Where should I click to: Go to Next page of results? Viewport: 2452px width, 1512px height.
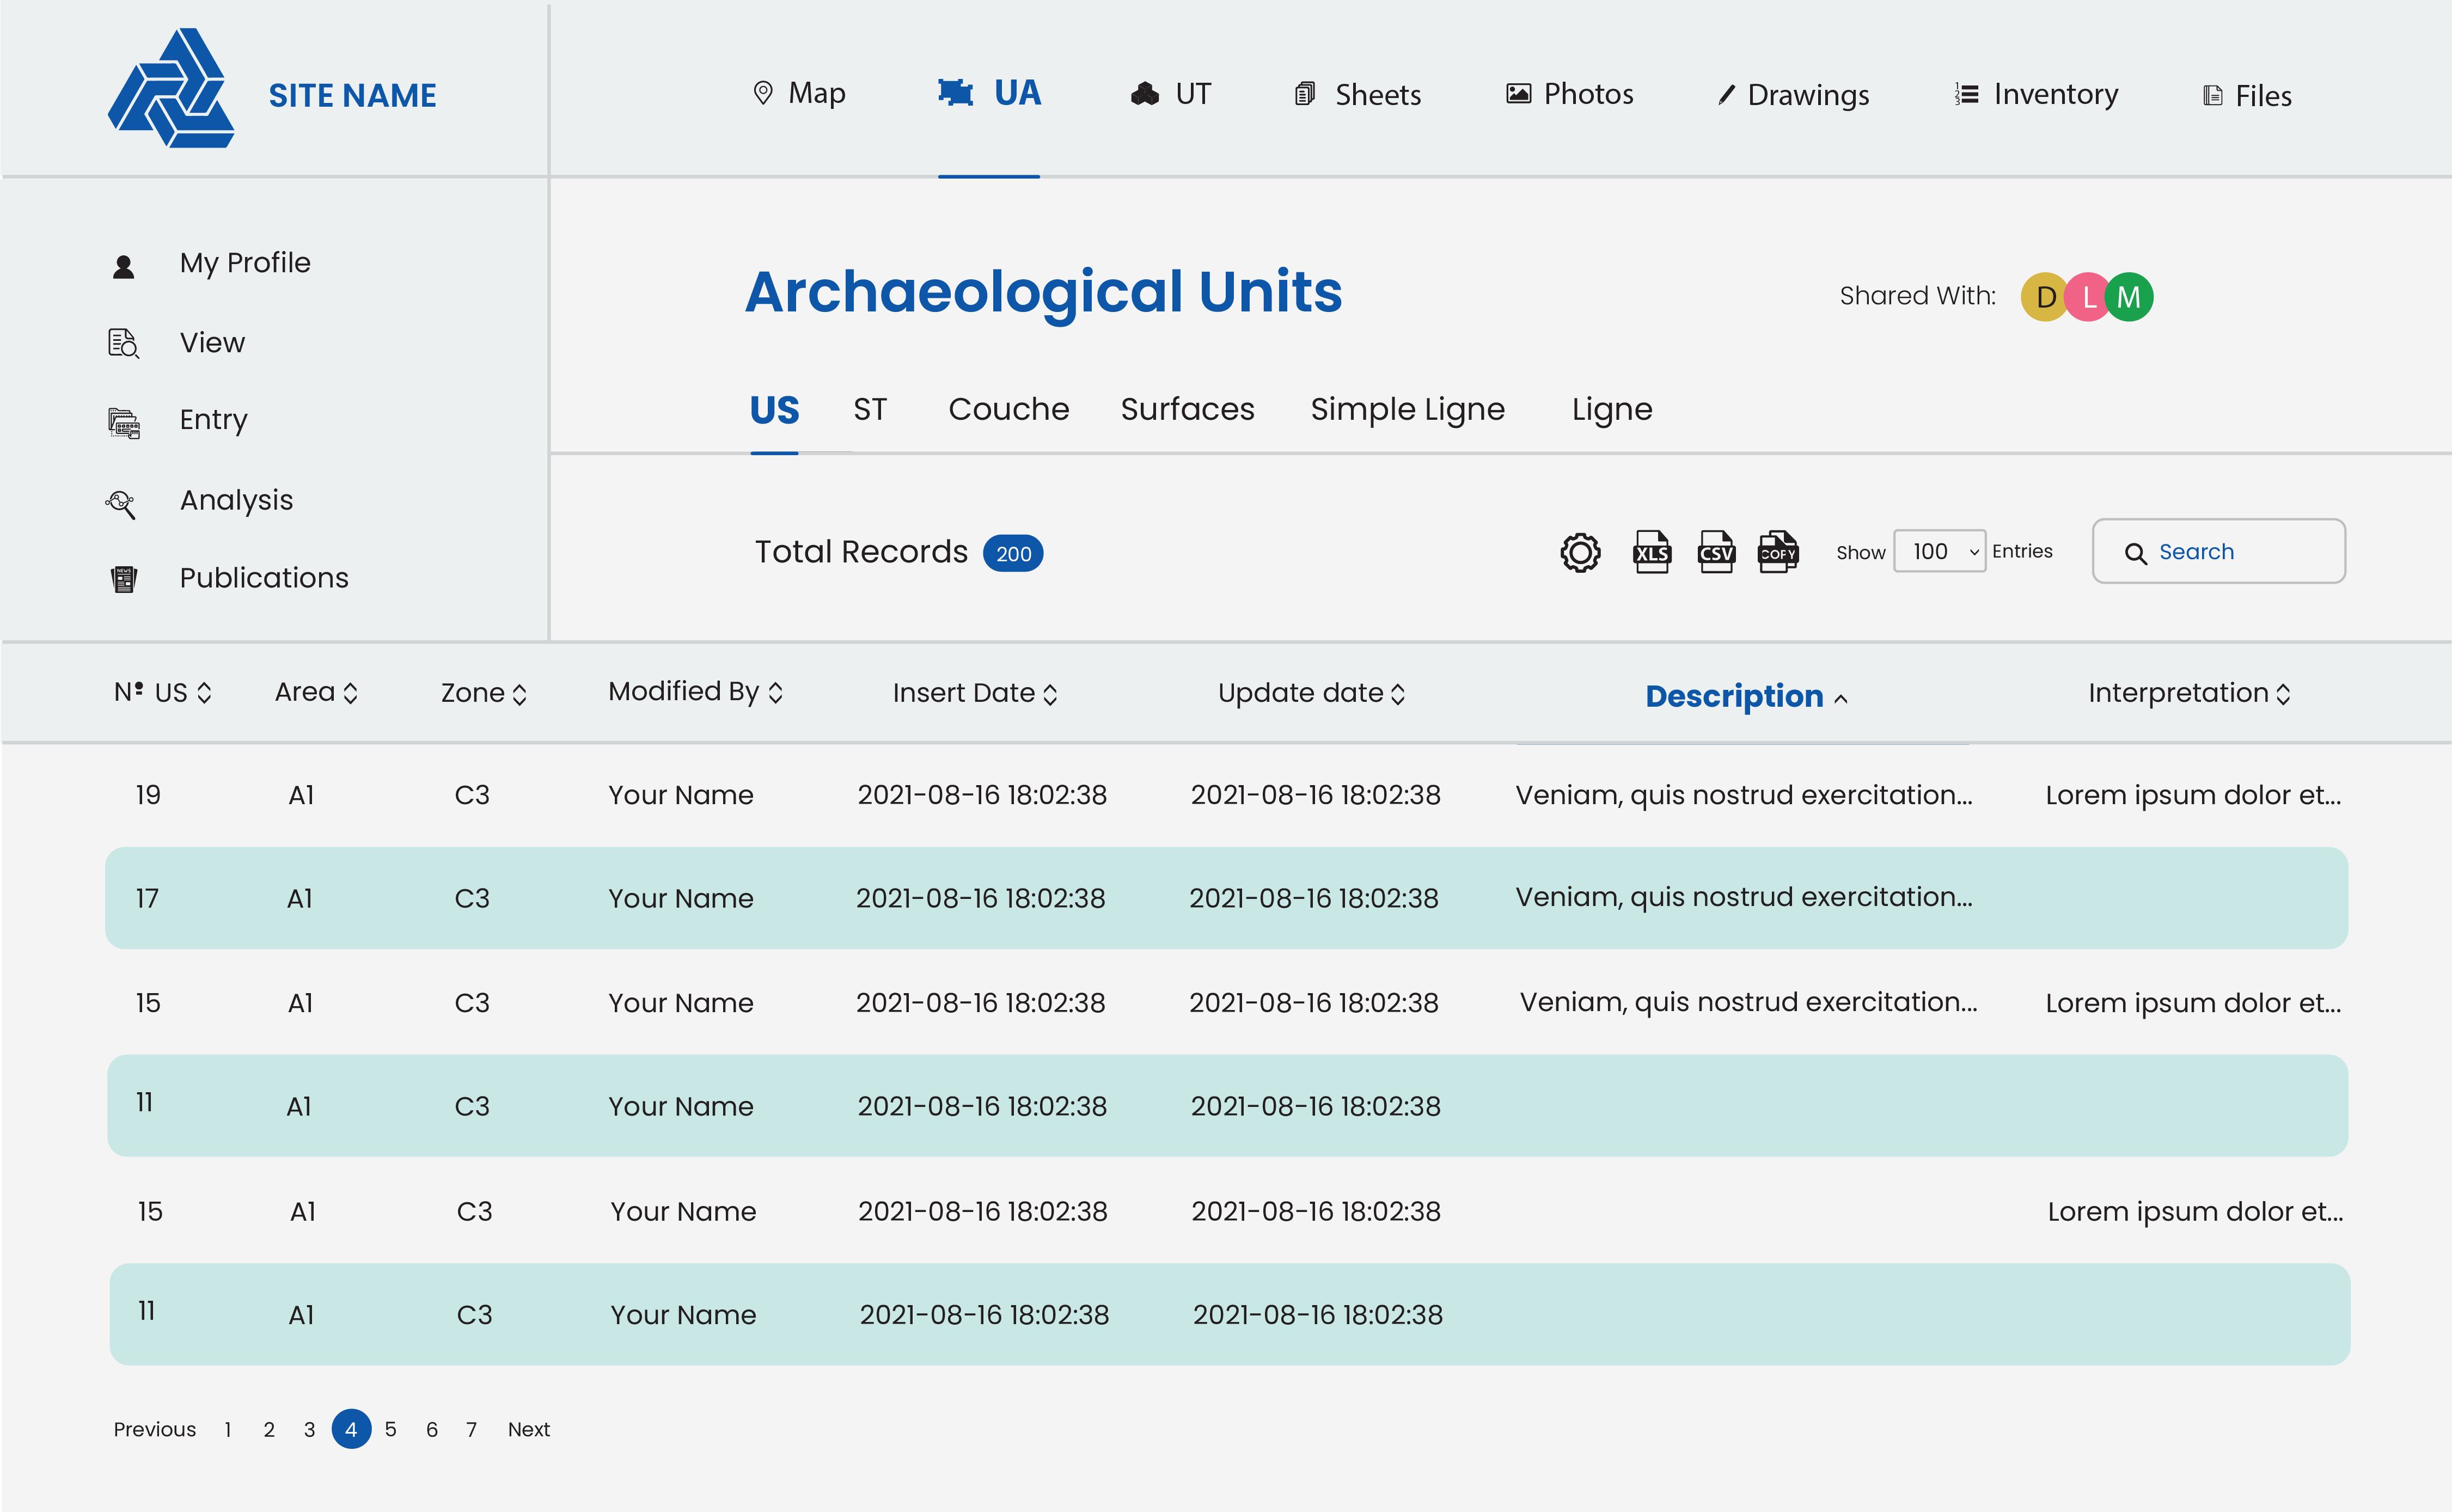[x=528, y=1429]
